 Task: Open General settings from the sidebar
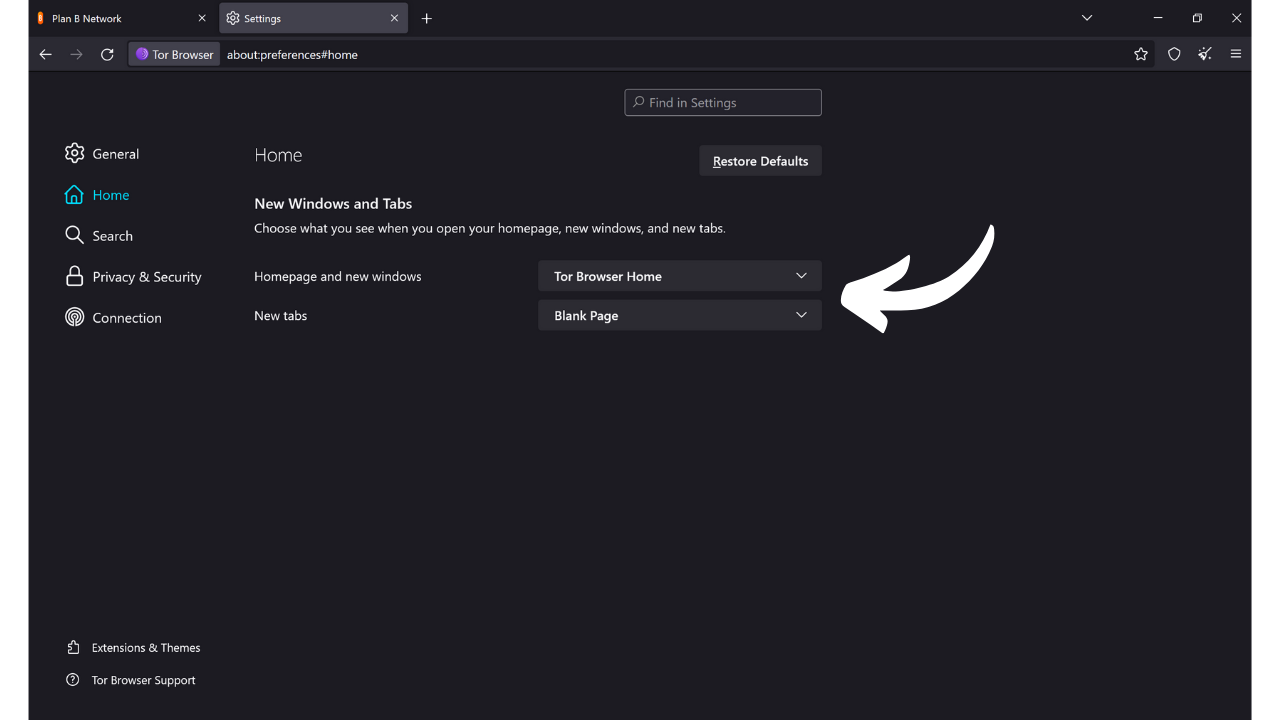[114, 153]
